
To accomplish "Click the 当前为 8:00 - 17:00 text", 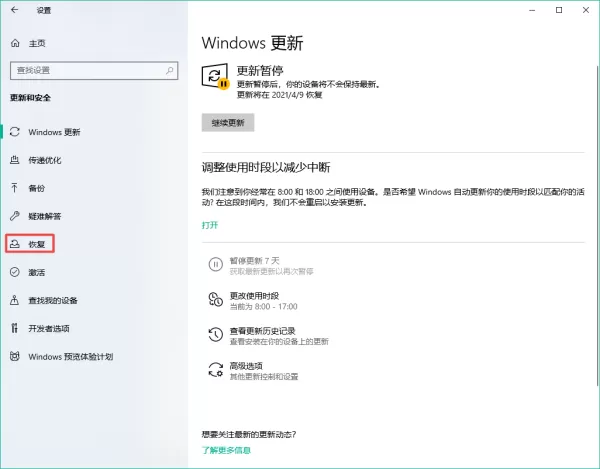I will (263, 306).
